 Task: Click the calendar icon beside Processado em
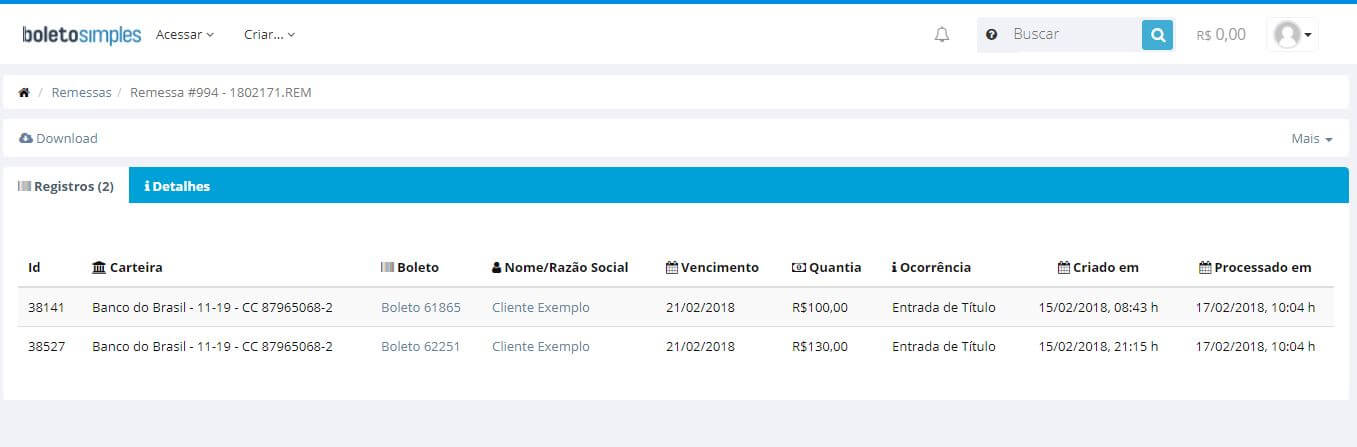[1205, 268]
